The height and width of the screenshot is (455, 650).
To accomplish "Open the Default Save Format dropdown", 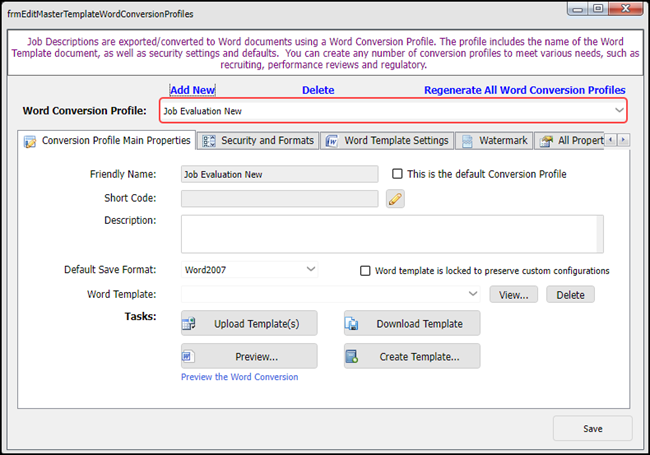I will tap(310, 269).
